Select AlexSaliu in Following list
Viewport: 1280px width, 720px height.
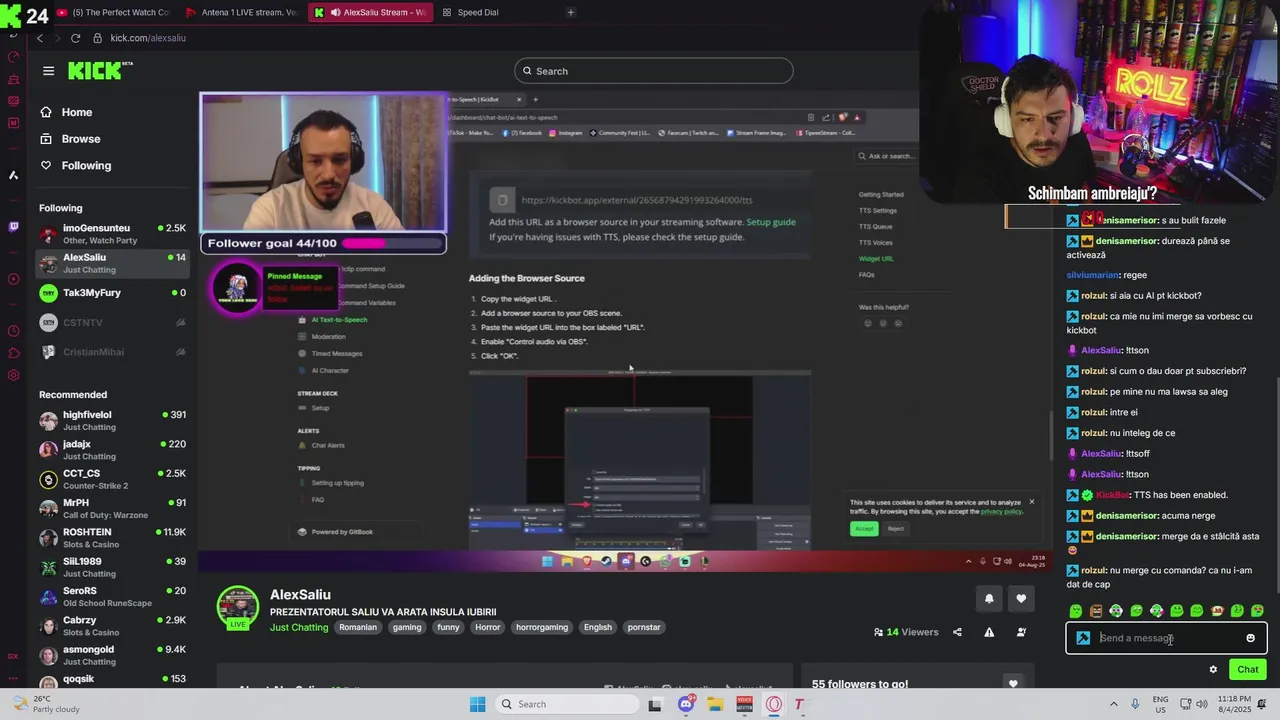[x=112, y=264]
